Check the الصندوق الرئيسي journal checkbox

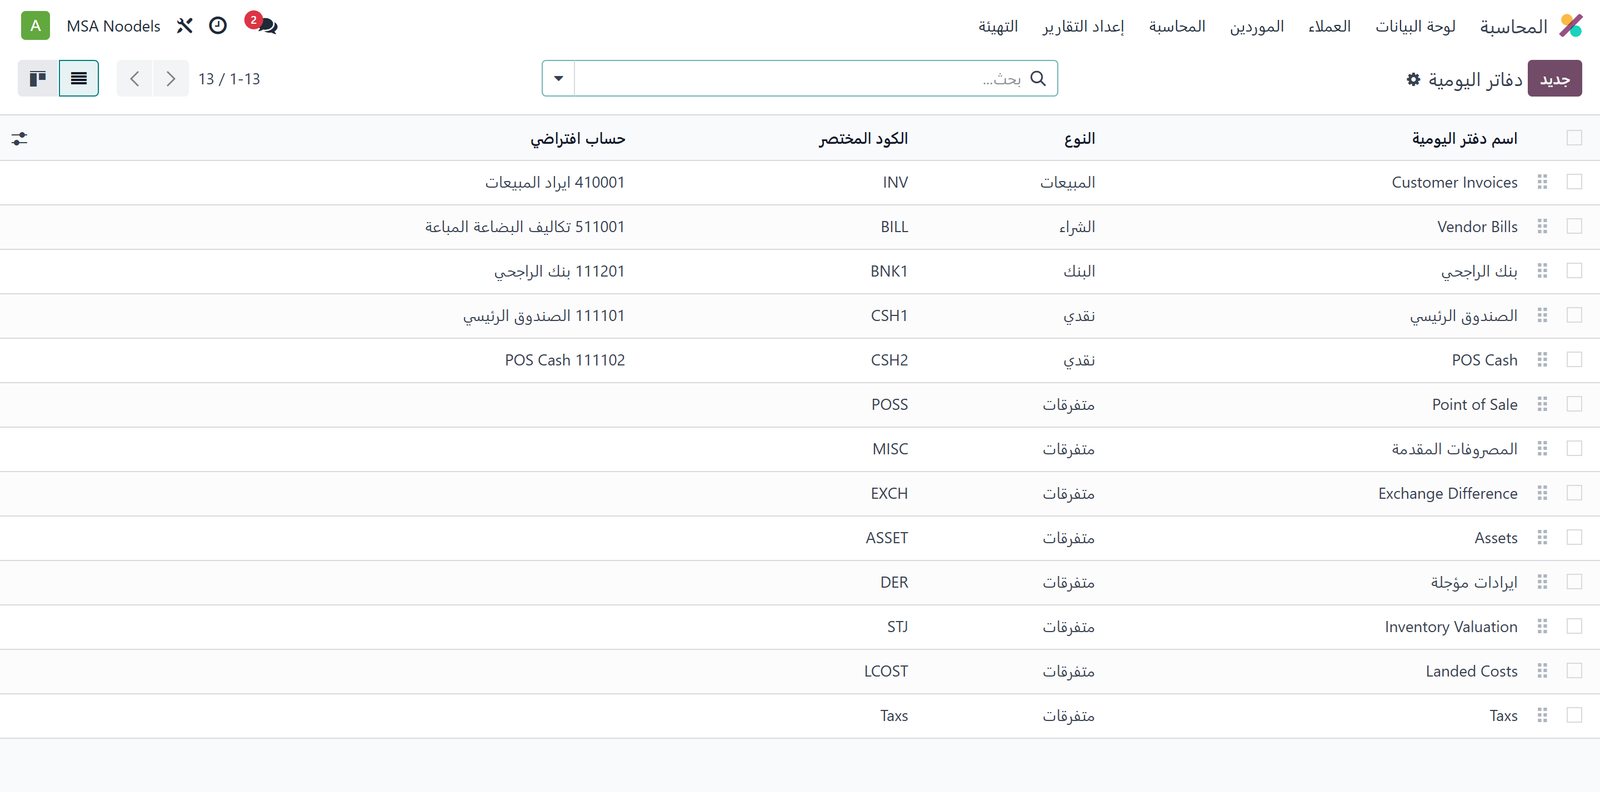coord(1574,315)
